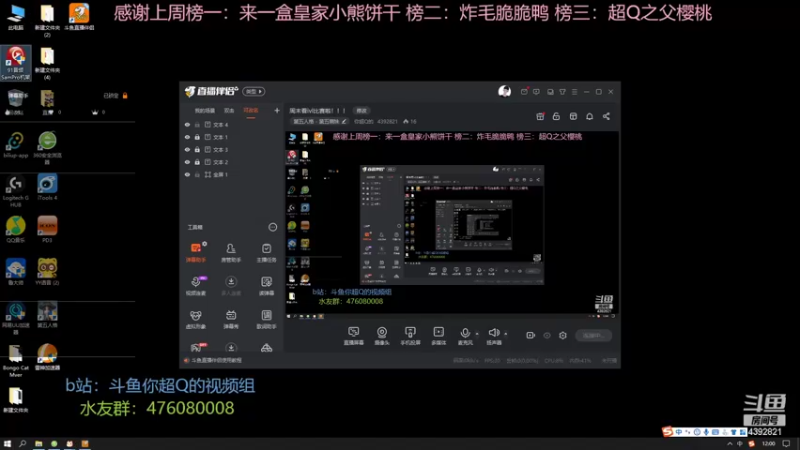The image size is (800, 450).
Task: Open the hamburger menu in title bar
Action: pos(574,92)
